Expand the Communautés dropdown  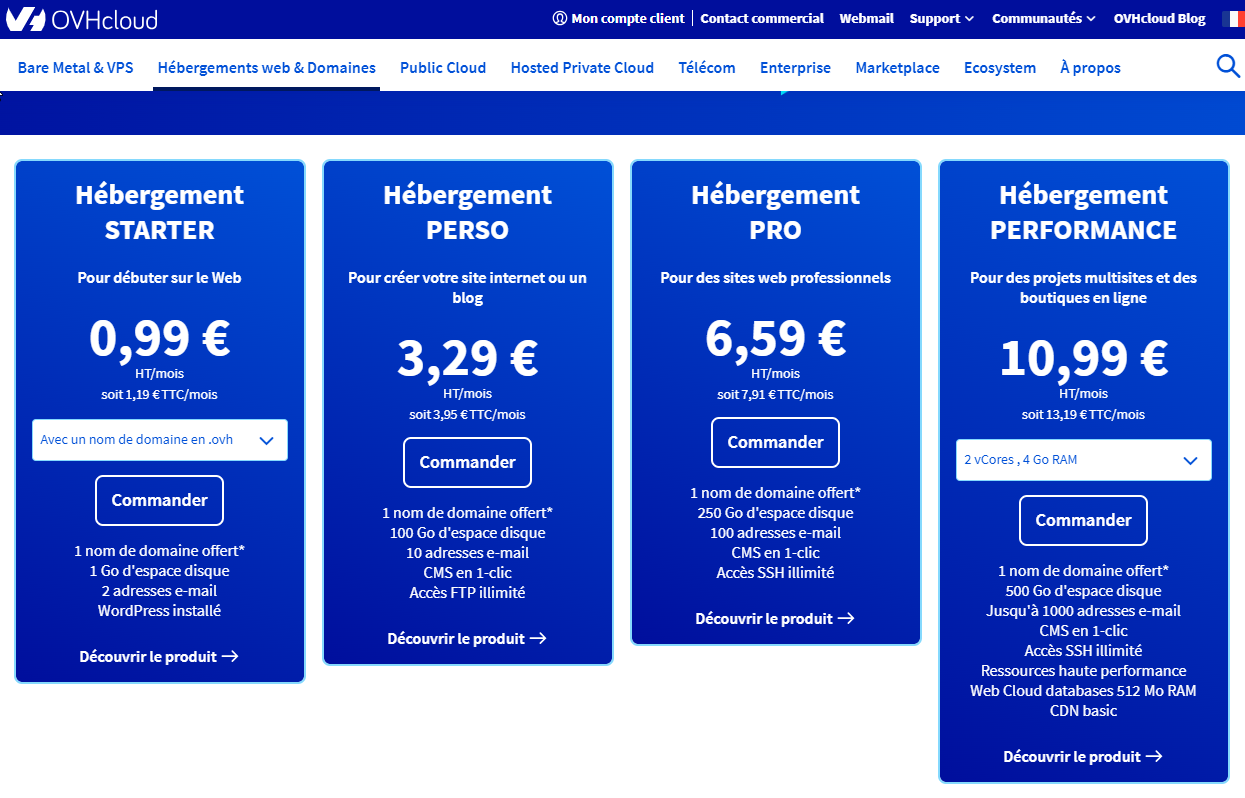point(1043,18)
